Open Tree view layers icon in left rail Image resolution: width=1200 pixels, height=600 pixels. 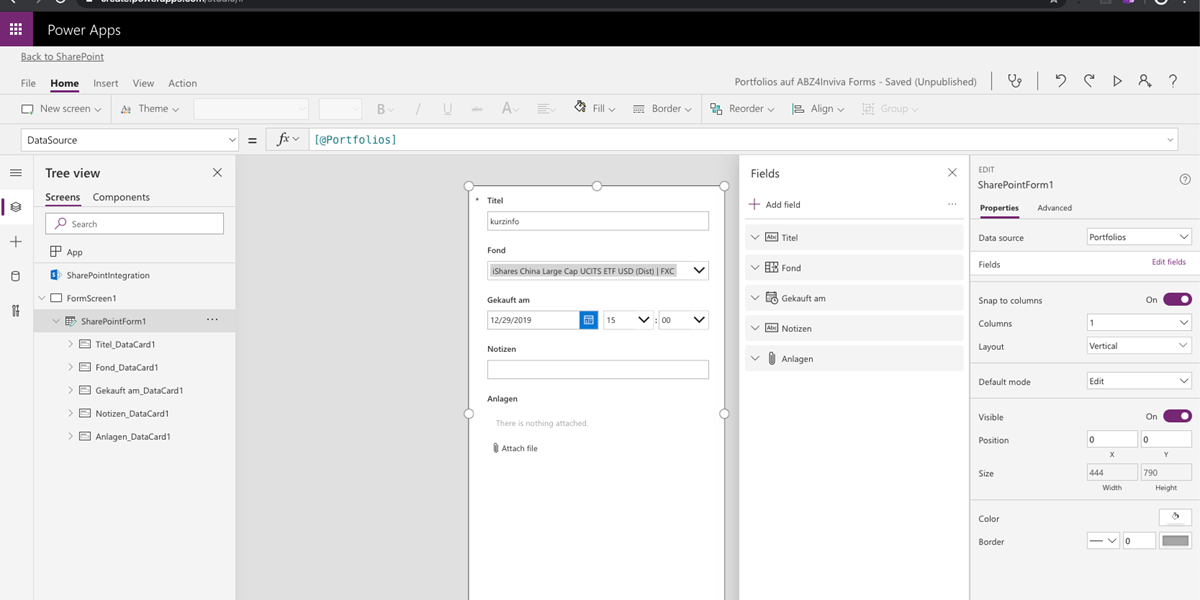[15, 207]
